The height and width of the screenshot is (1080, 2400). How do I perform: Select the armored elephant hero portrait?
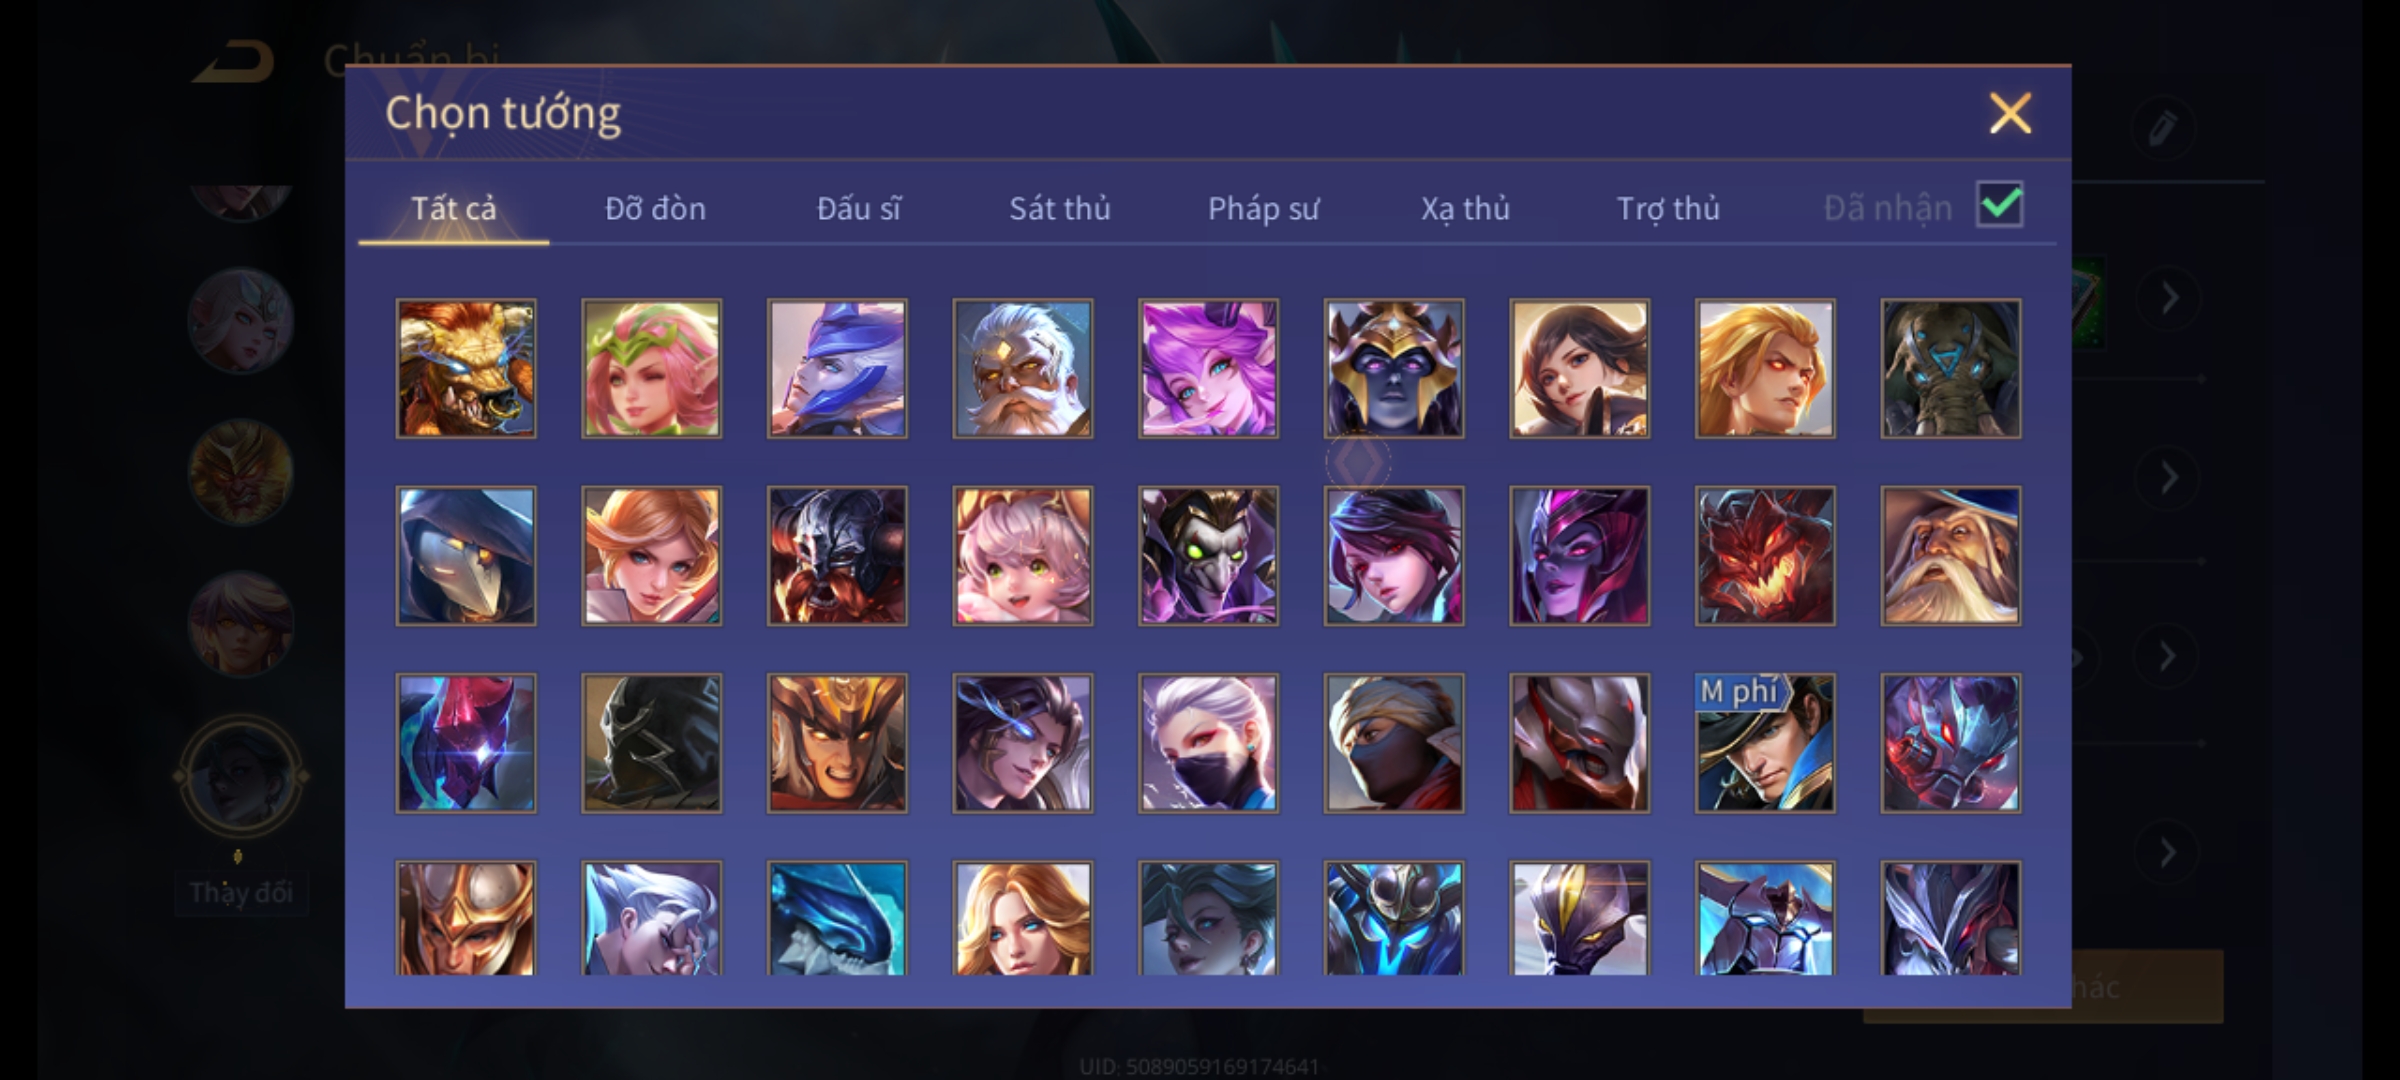point(1951,369)
